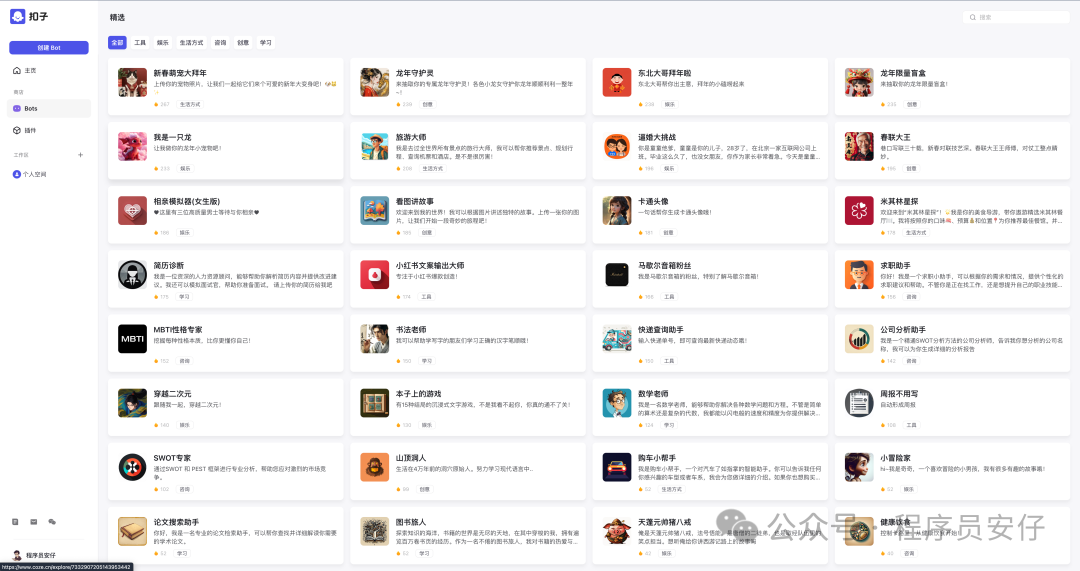The height and width of the screenshot is (571, 1080).
Task: Open the 图书旅人 bot avatar
Action: (x=375, y=530)
